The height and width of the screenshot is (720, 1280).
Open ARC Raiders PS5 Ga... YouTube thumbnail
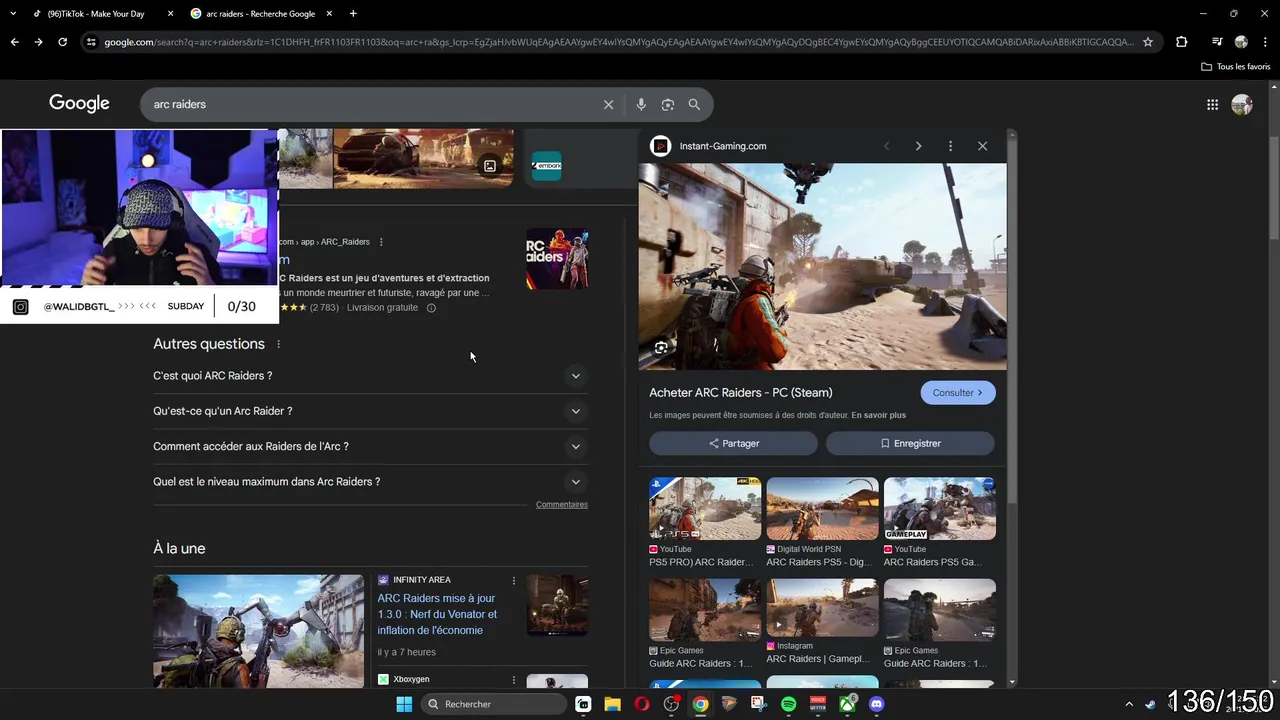click(940, 509)
